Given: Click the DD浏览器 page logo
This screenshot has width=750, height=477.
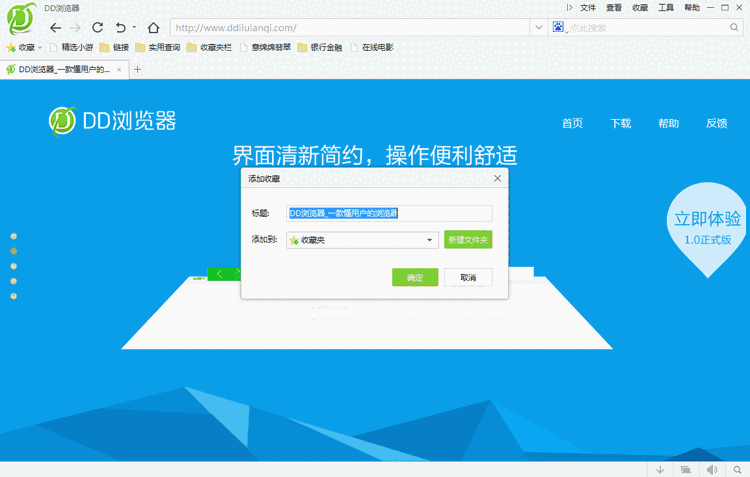Looking at the screenshot, I should [113, 121].
